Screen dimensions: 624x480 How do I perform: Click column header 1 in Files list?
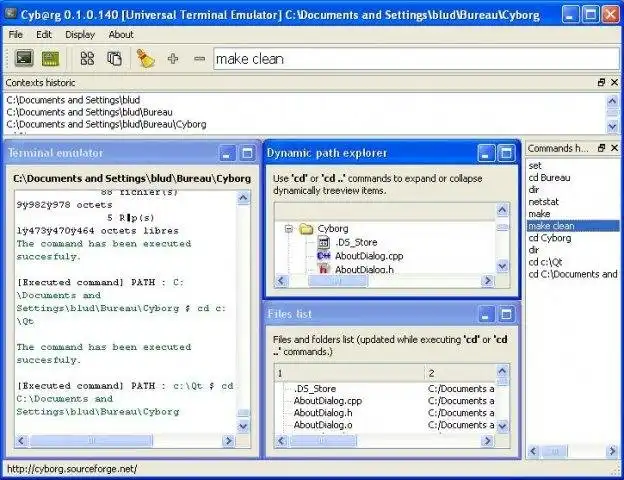coord(350,373)
